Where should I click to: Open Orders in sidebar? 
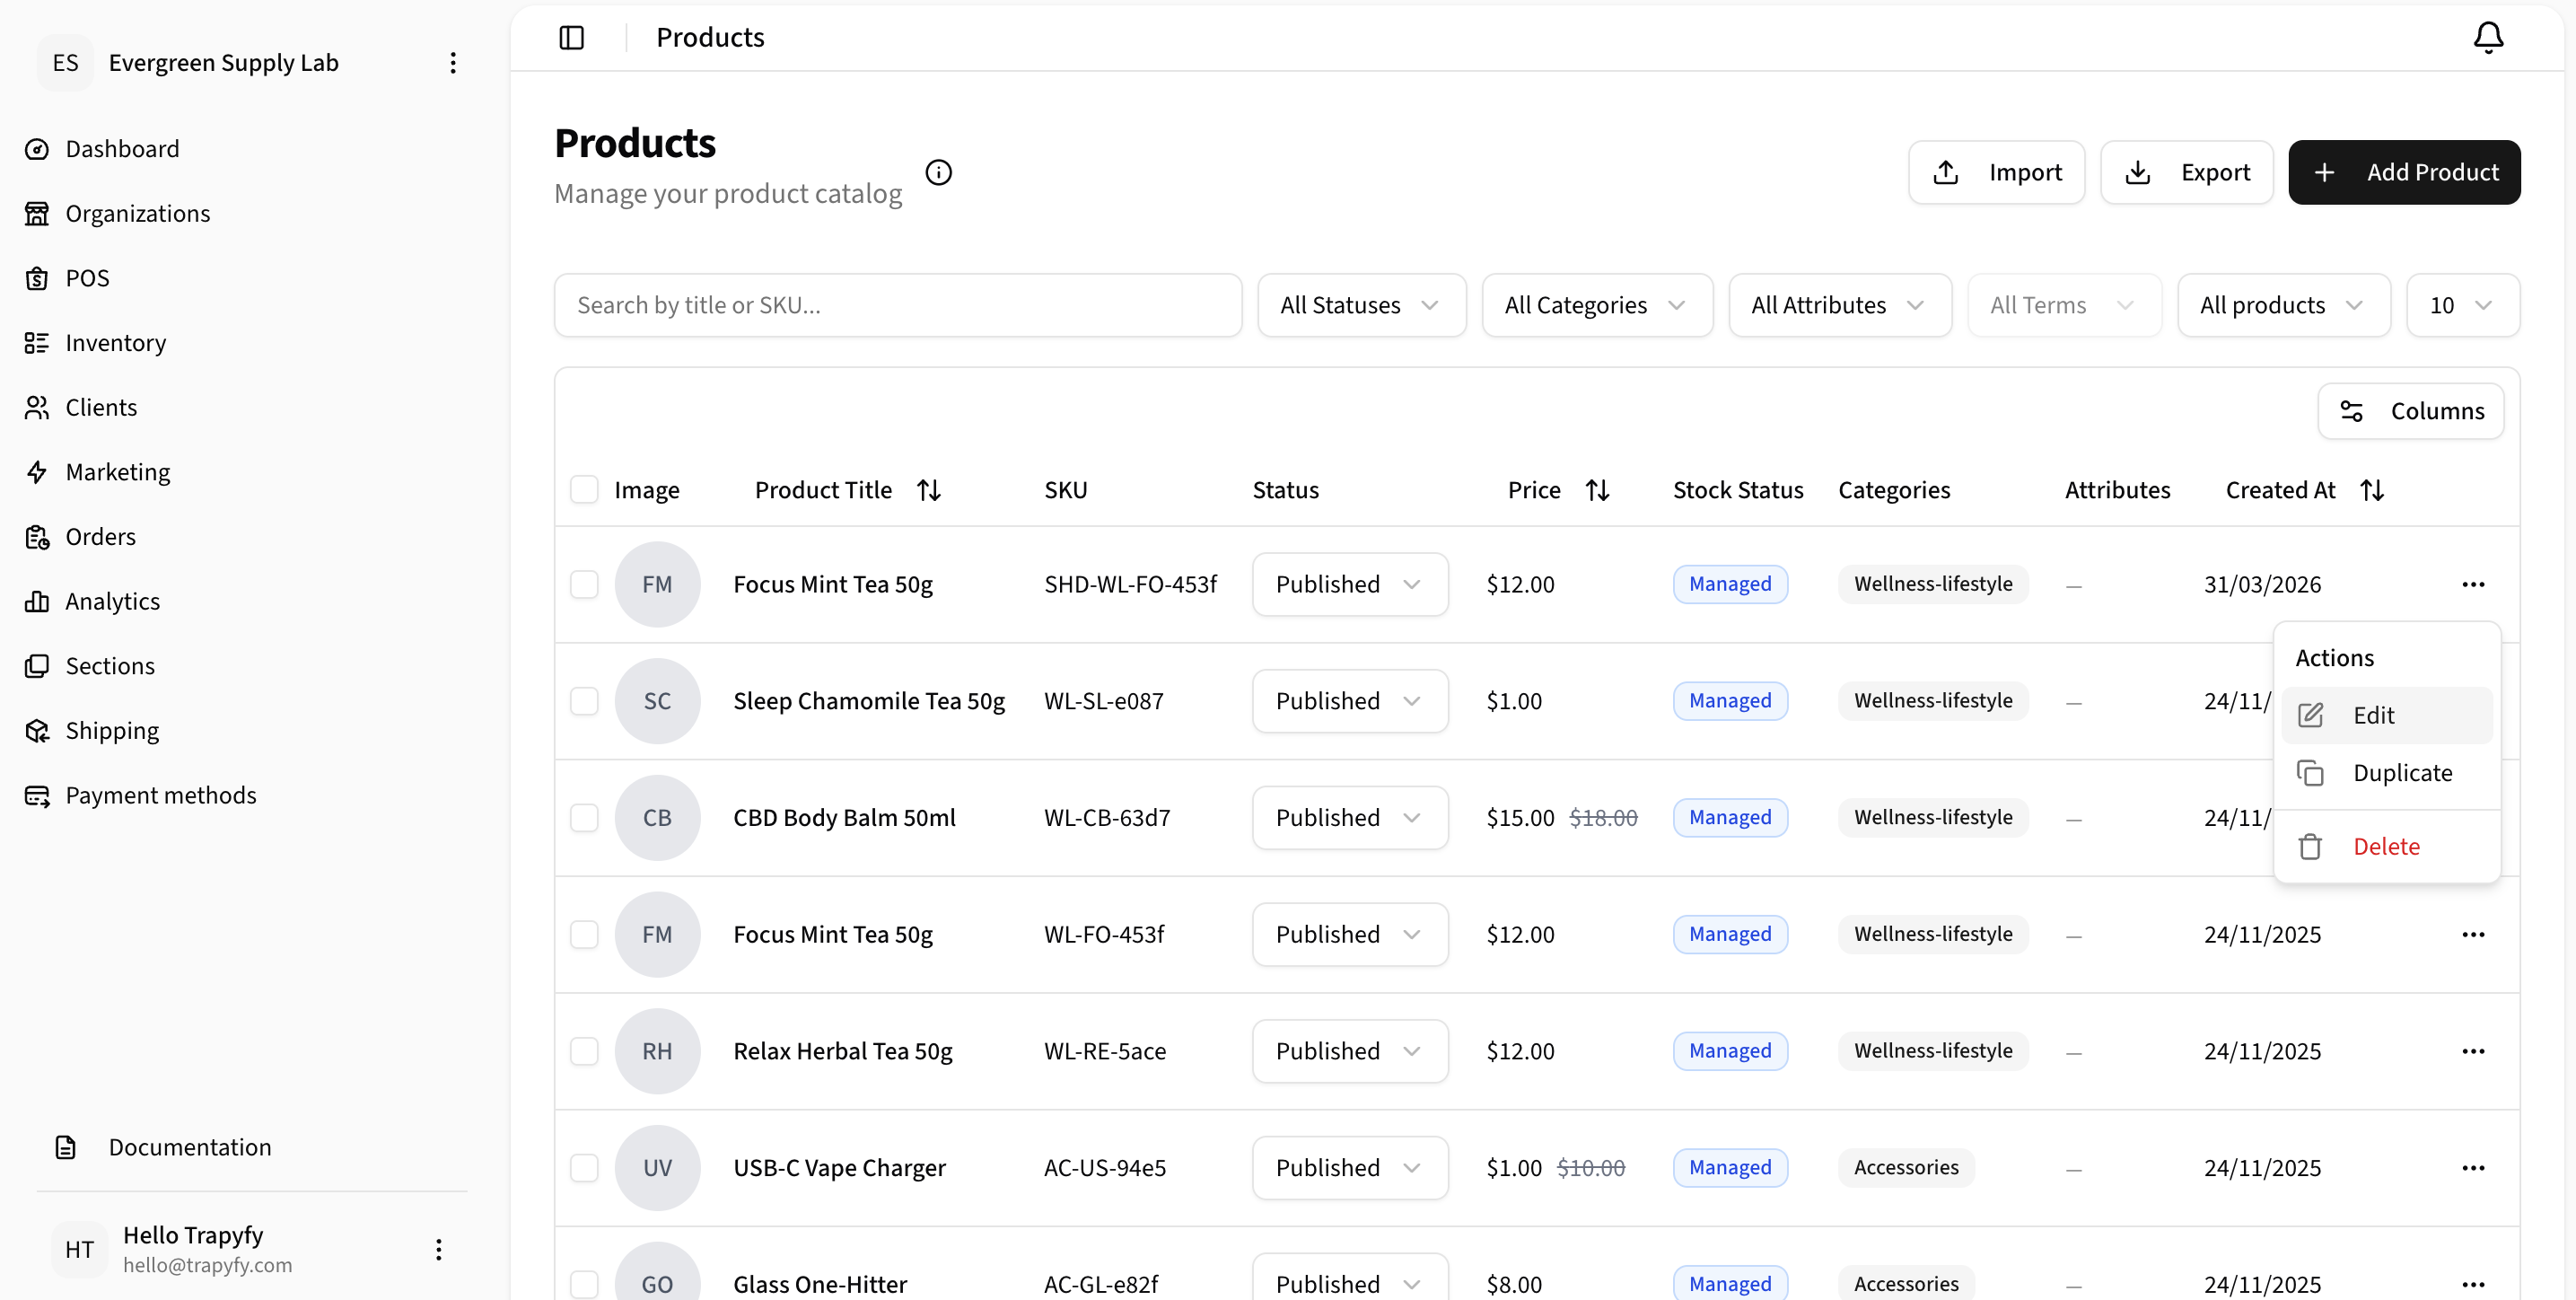coord(100,537)
